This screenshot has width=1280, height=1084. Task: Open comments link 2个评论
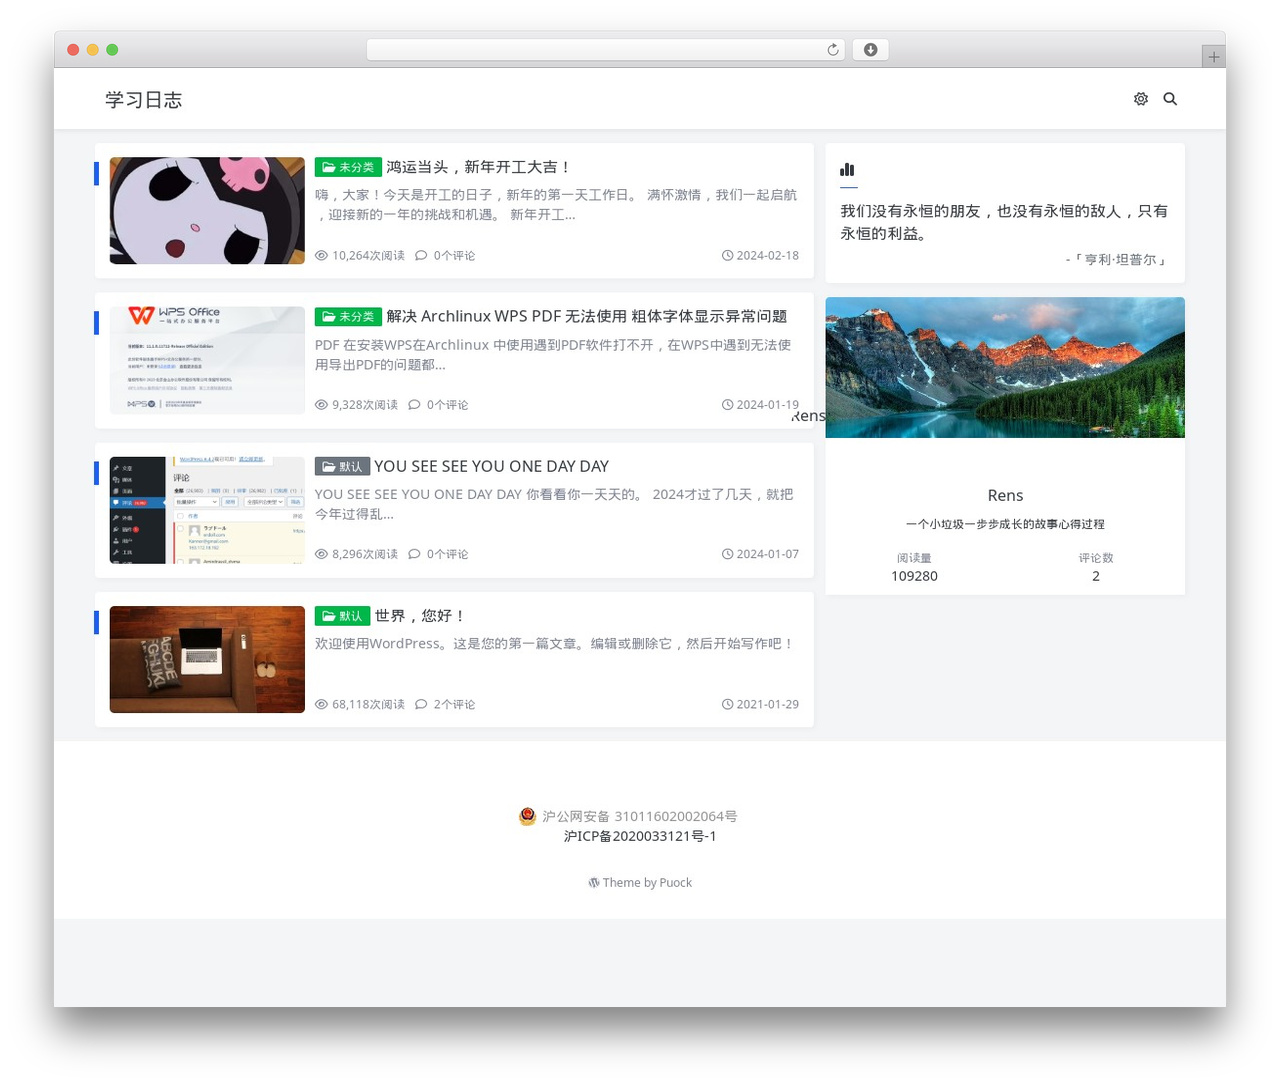(x=454, y=705)
